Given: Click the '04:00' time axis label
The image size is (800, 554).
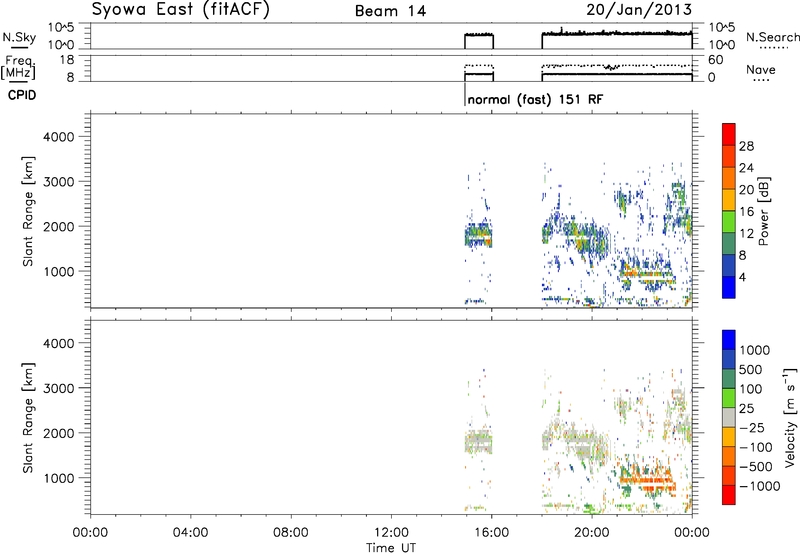Looking at the screenshot, I should (x=190, y=533).
